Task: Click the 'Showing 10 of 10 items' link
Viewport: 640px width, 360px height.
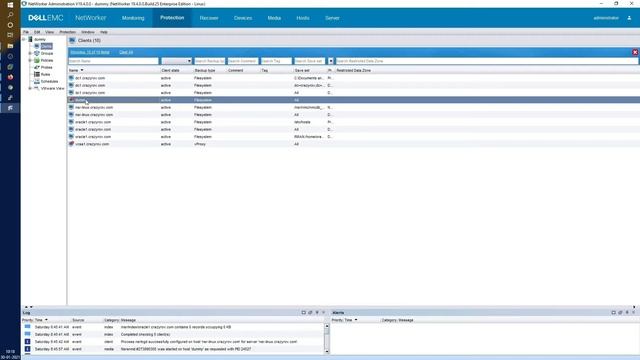Action: pos(90,52)
